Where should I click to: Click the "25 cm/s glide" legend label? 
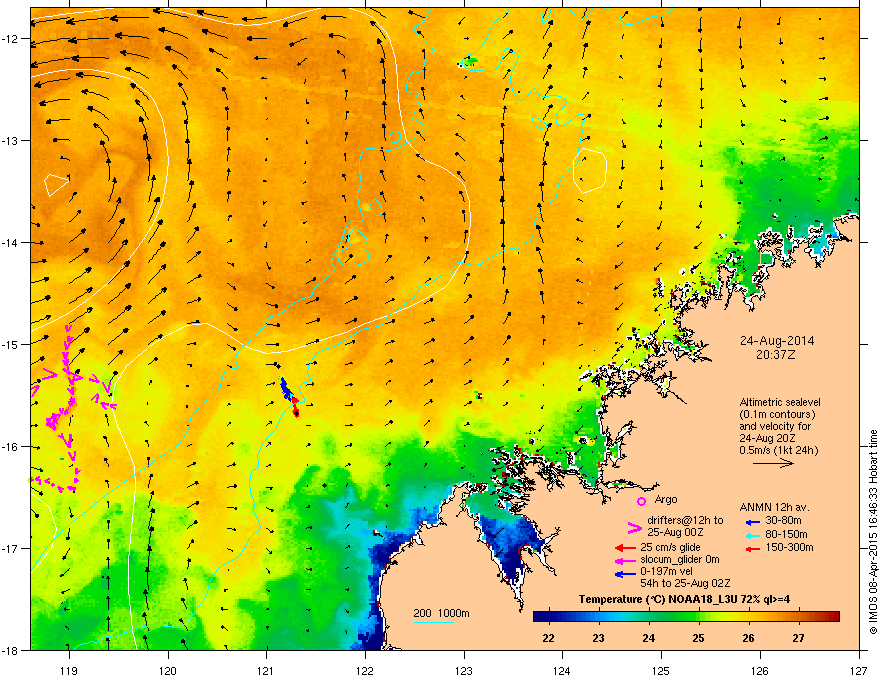(671, 547)
